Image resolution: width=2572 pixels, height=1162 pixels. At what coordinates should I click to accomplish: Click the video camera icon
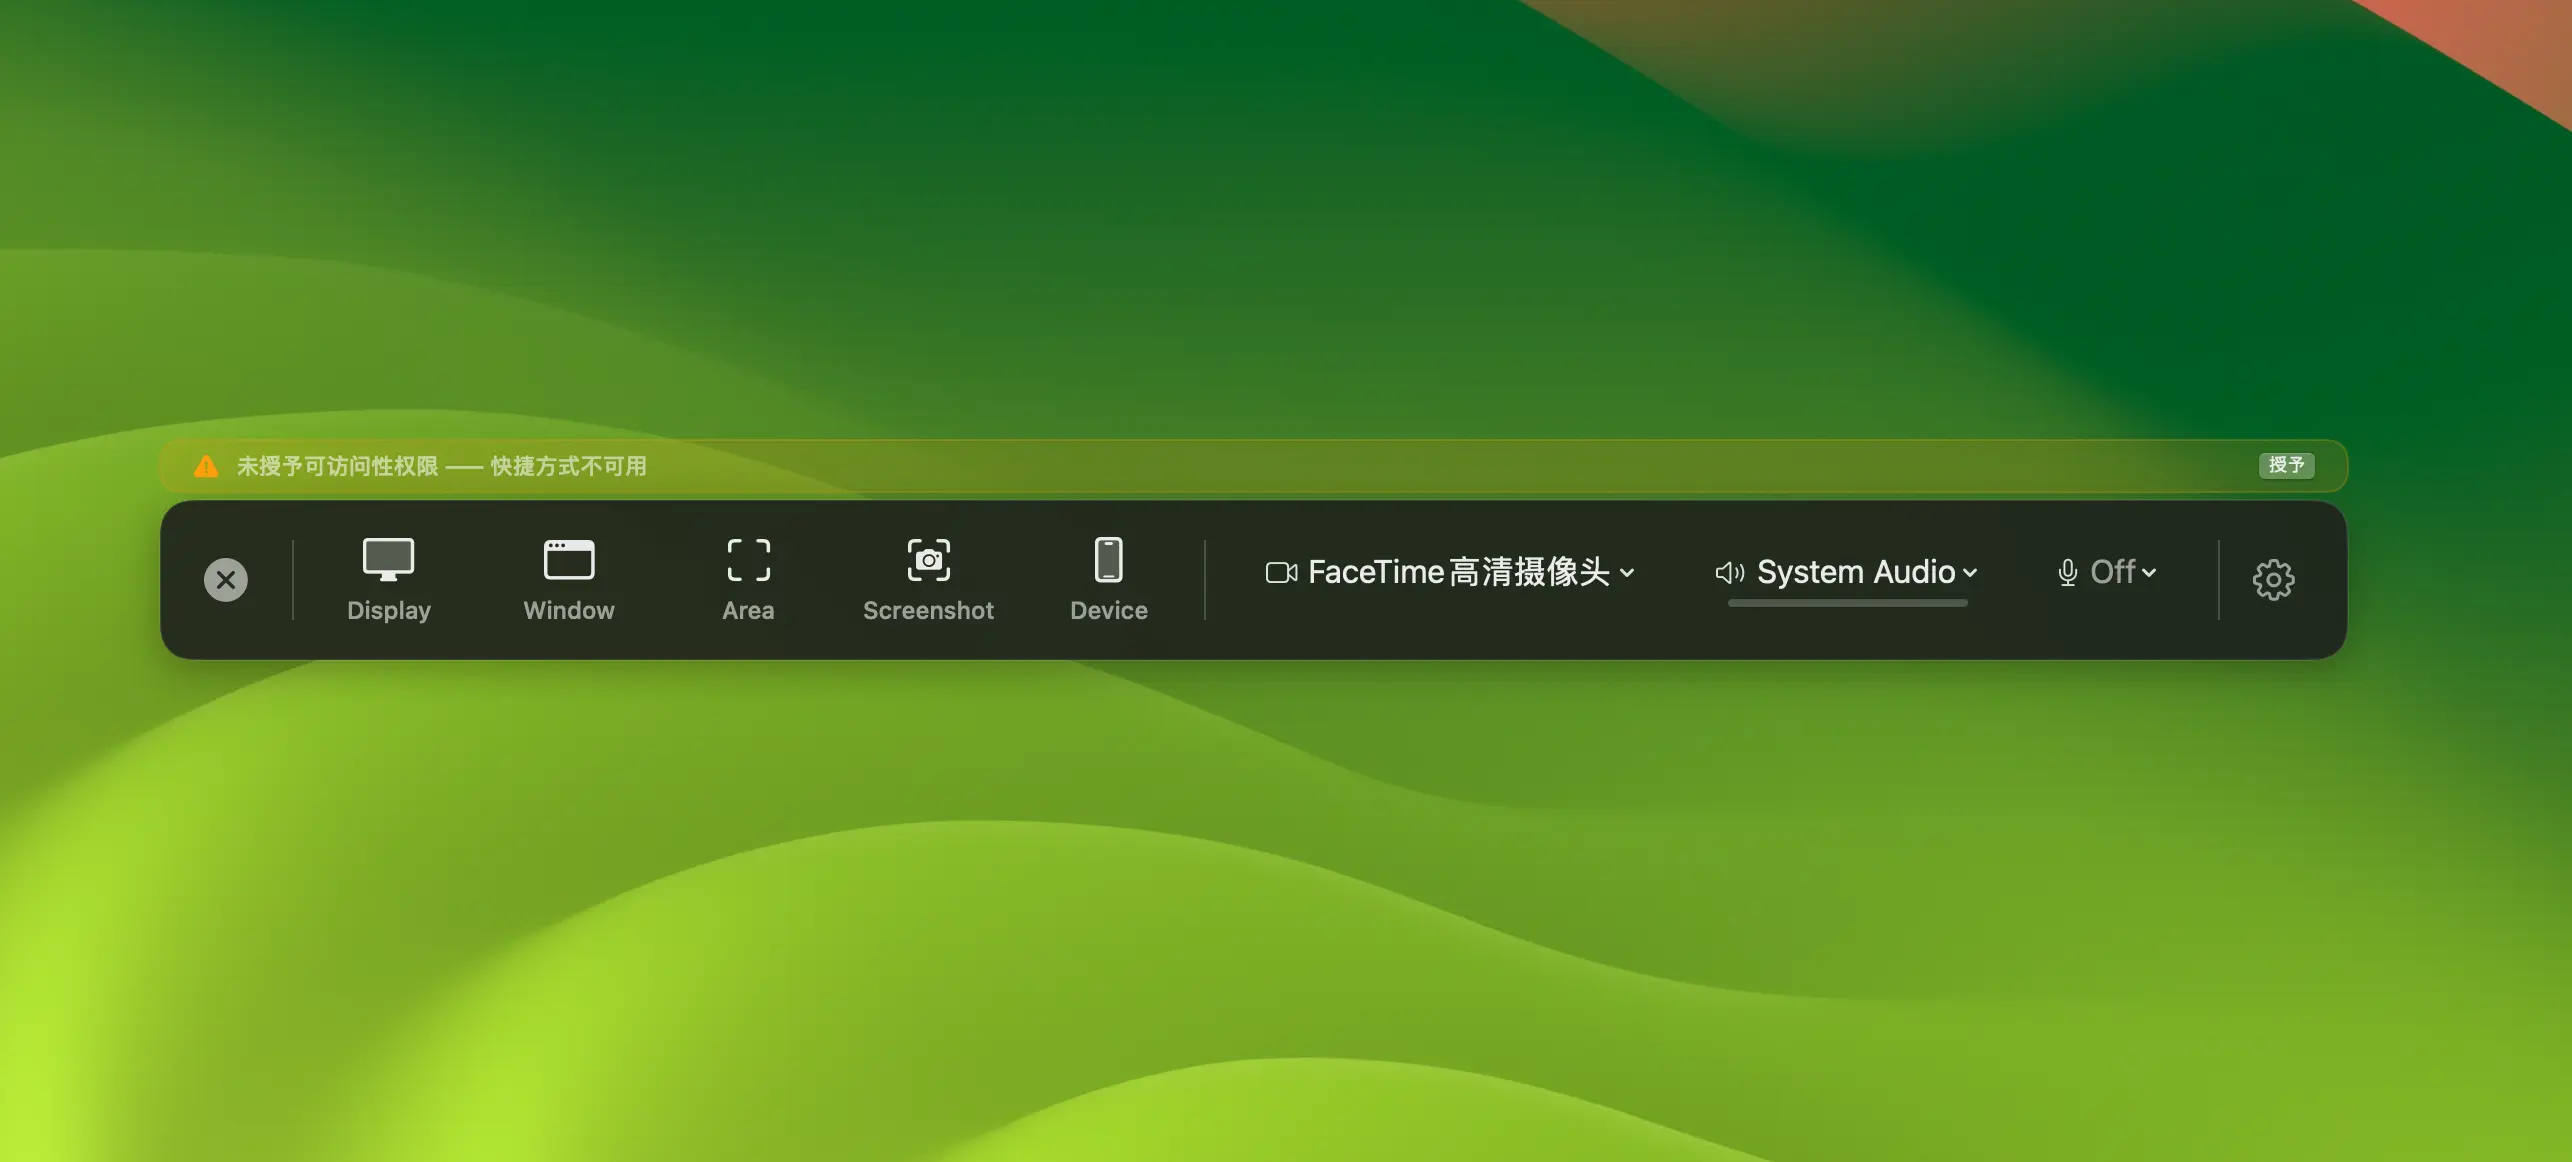click(1281, 572)
